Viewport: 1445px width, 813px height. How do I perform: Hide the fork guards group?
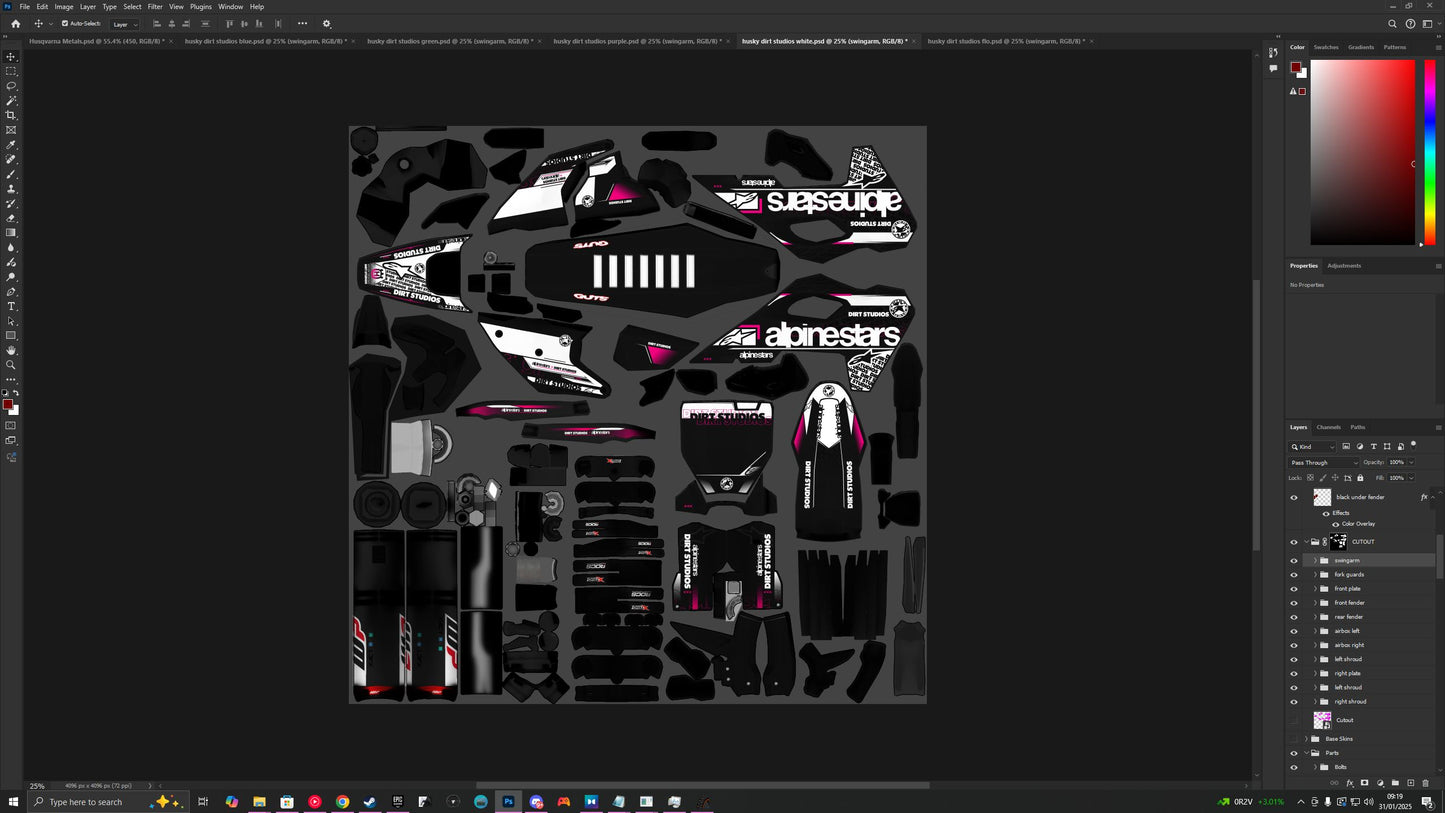pyautogui.click(x=1293, y=575)
